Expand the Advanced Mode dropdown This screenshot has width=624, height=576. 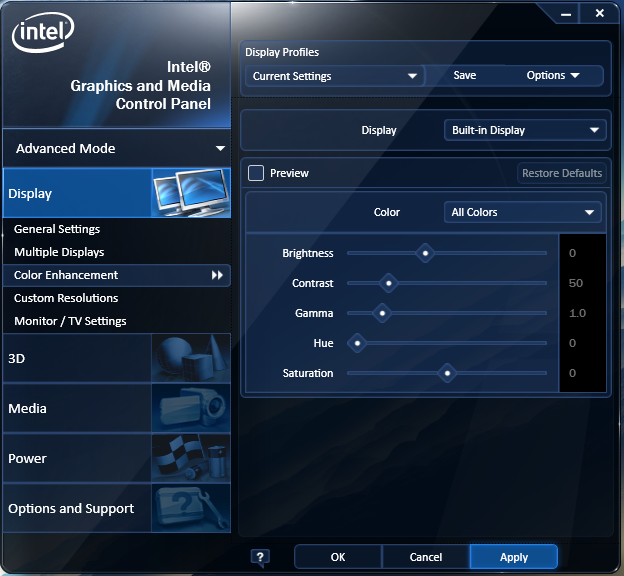[x=117, y=148]
